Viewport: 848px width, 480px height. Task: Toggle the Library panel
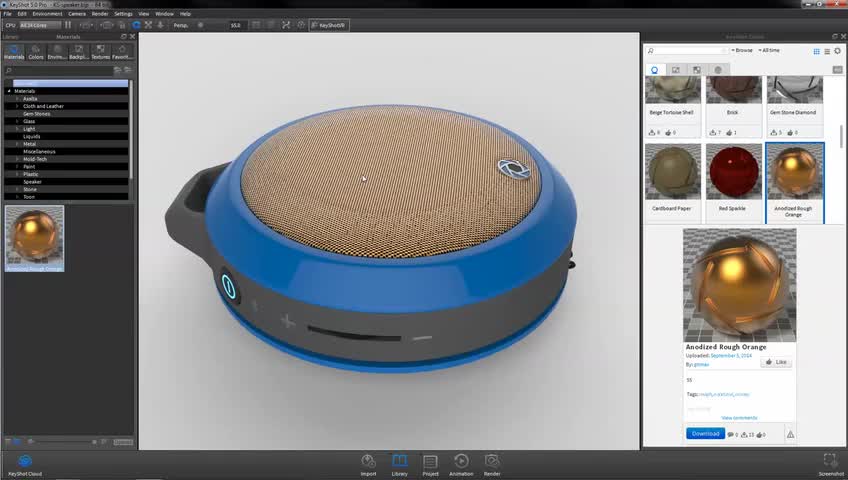tap(400, 465)
